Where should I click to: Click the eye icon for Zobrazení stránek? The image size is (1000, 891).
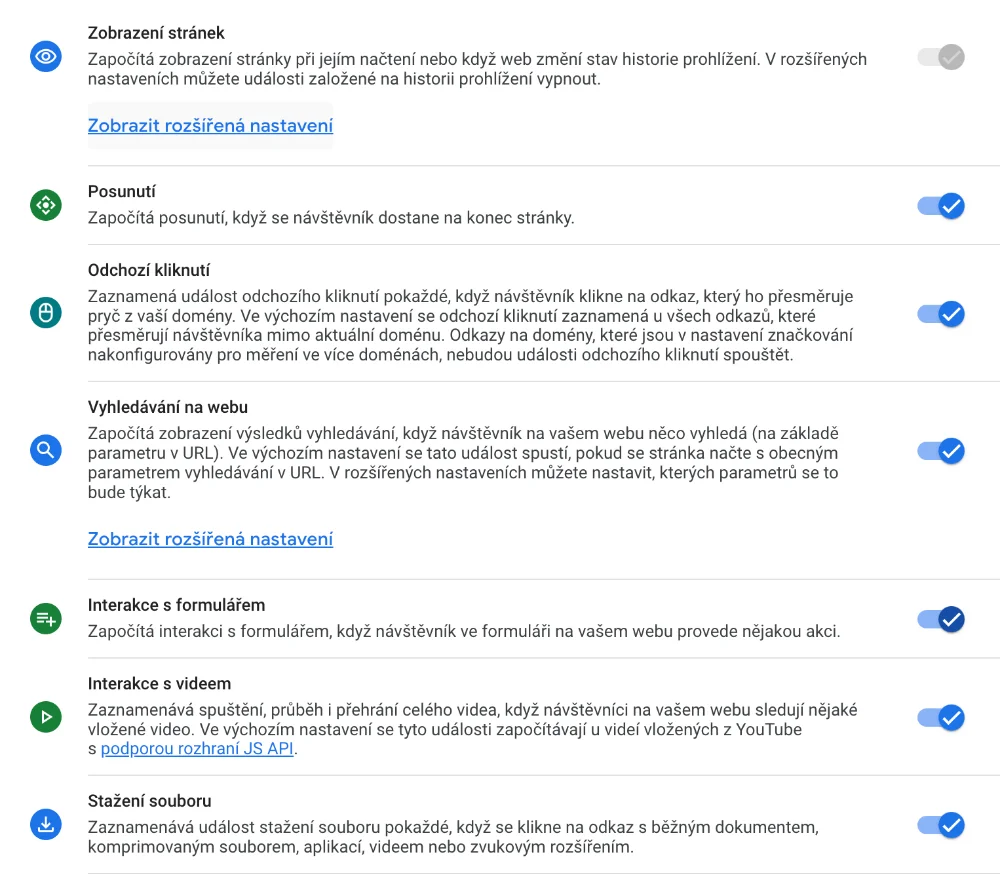click(x=46, y=57)
